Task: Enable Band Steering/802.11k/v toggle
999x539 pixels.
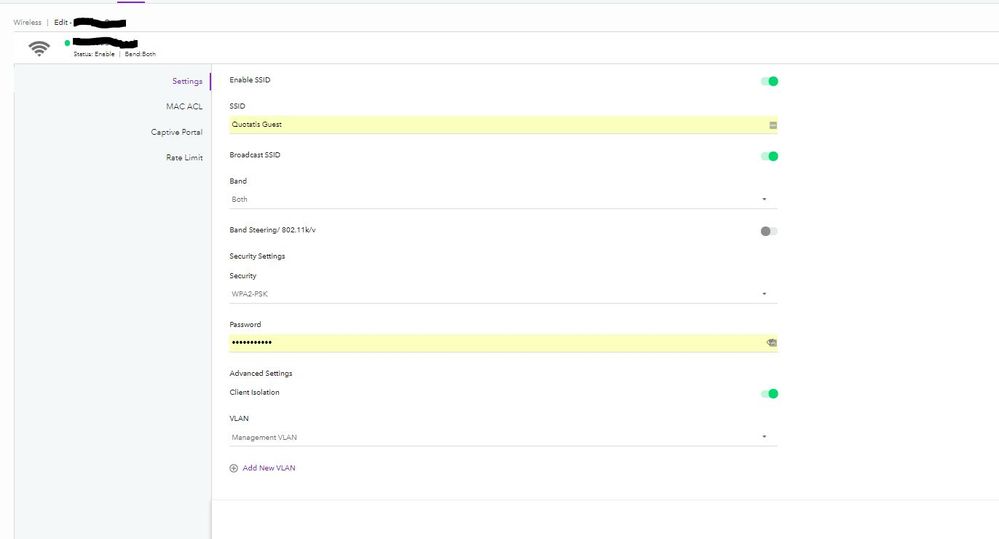Action: [x=768, y=231]
